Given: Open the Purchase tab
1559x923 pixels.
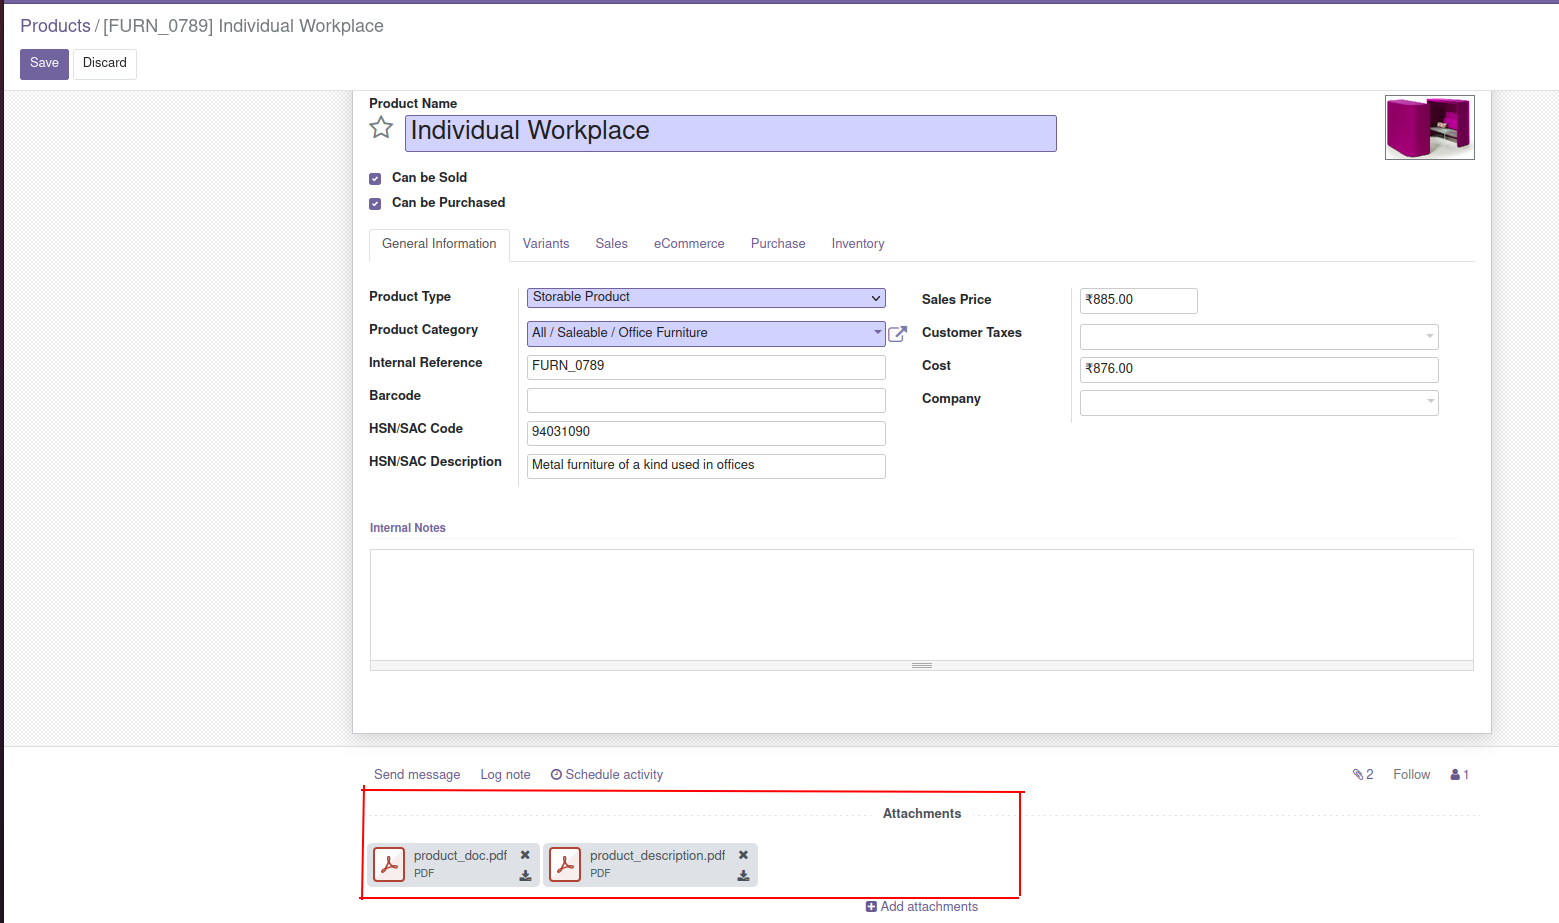Looking at the screenshot, I should 778,244.
